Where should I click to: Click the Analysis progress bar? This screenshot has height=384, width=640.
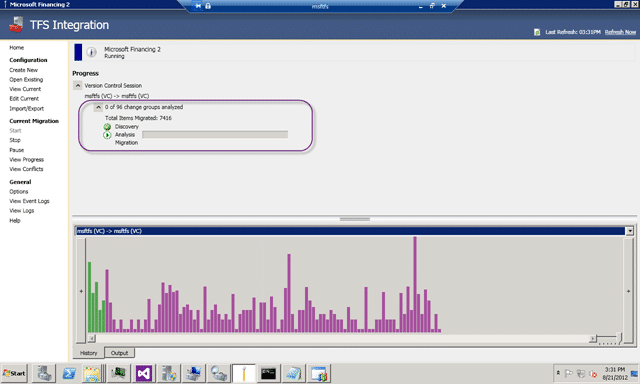[215, 135]
